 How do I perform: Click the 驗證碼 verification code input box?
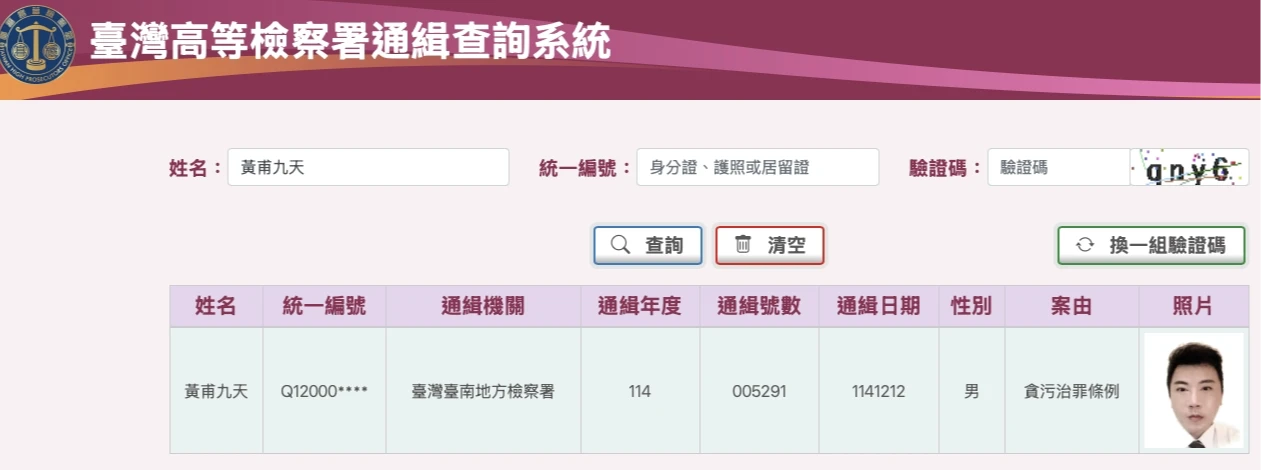(x=1058, y=168)
